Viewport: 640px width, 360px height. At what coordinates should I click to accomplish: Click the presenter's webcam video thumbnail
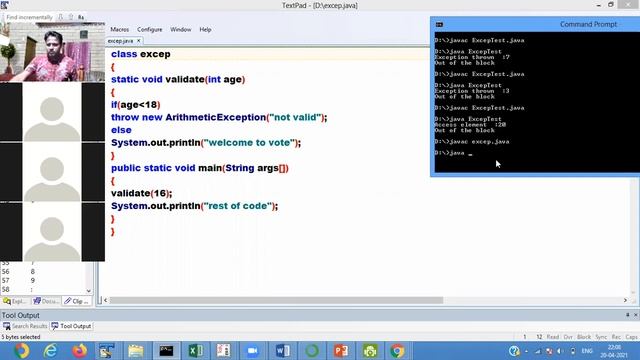[x=52, y=52]
